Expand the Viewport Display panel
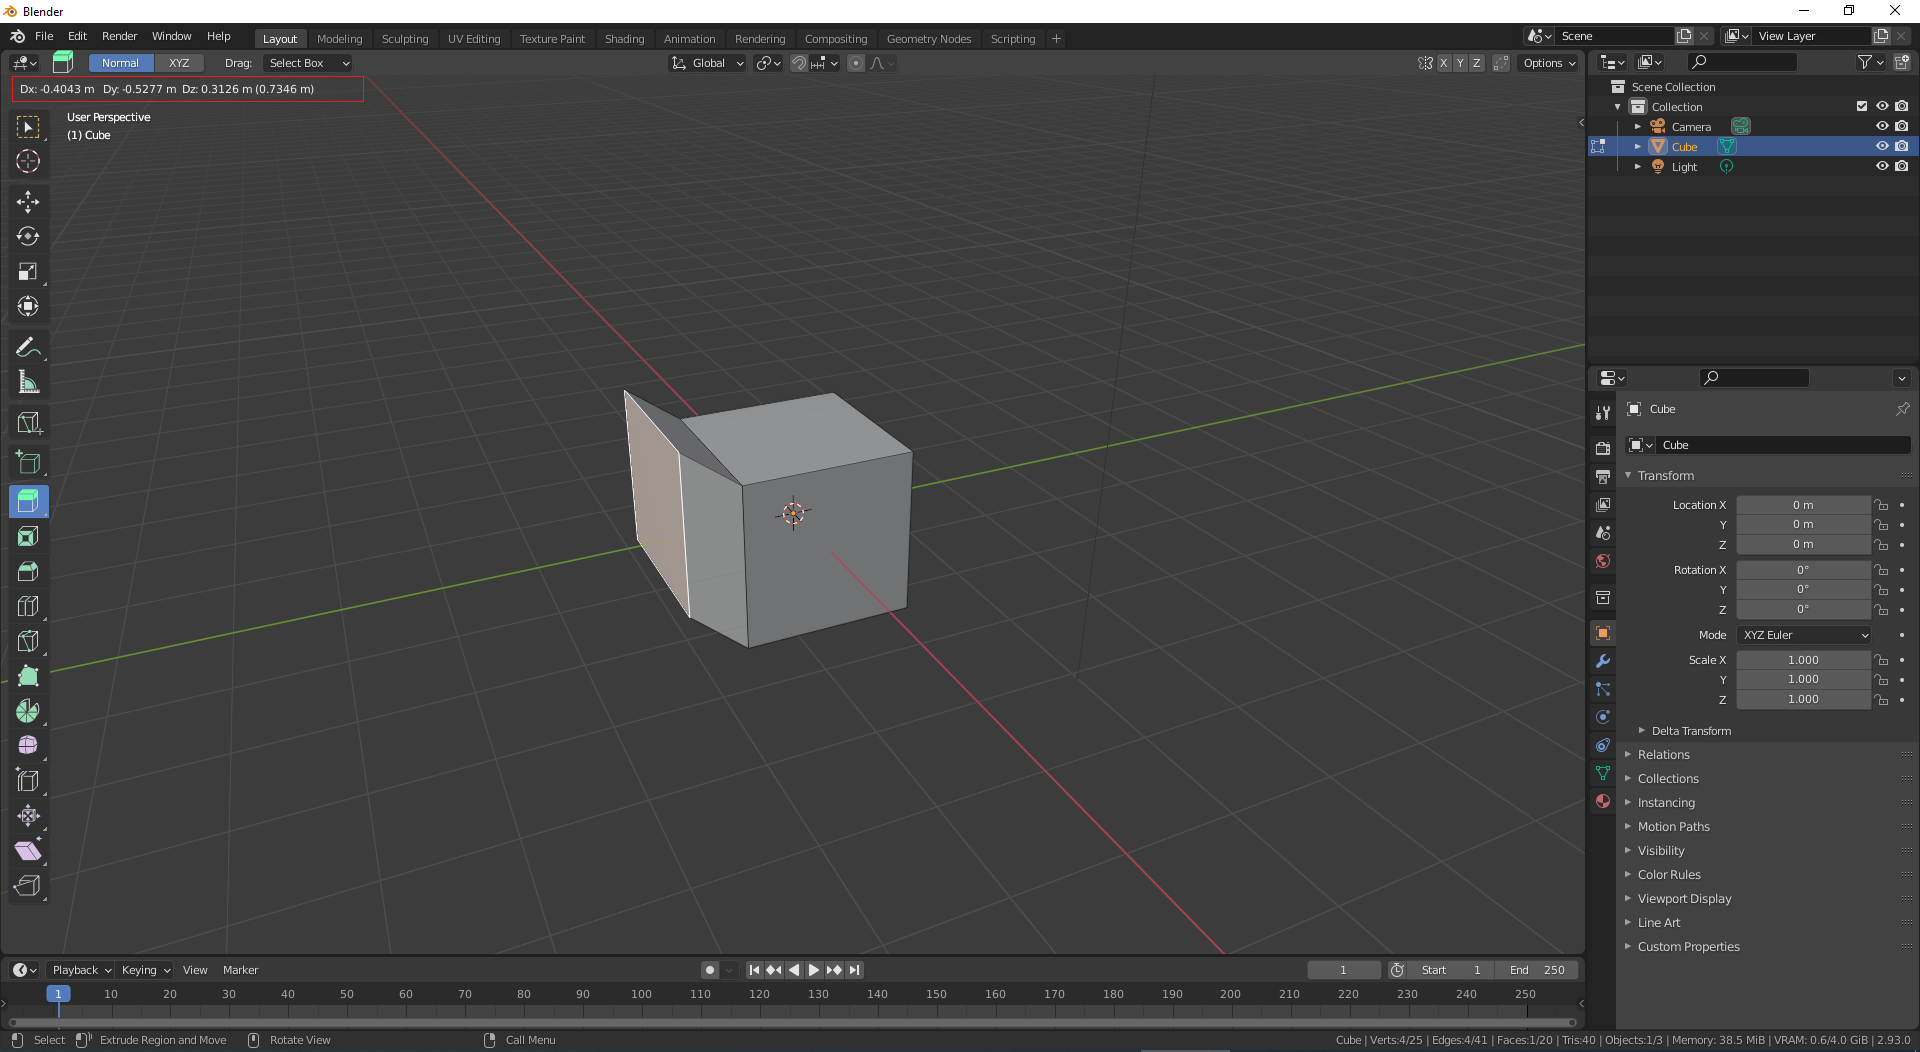The height and width of the screenshot is (1052, 1920). point(1684,899)
